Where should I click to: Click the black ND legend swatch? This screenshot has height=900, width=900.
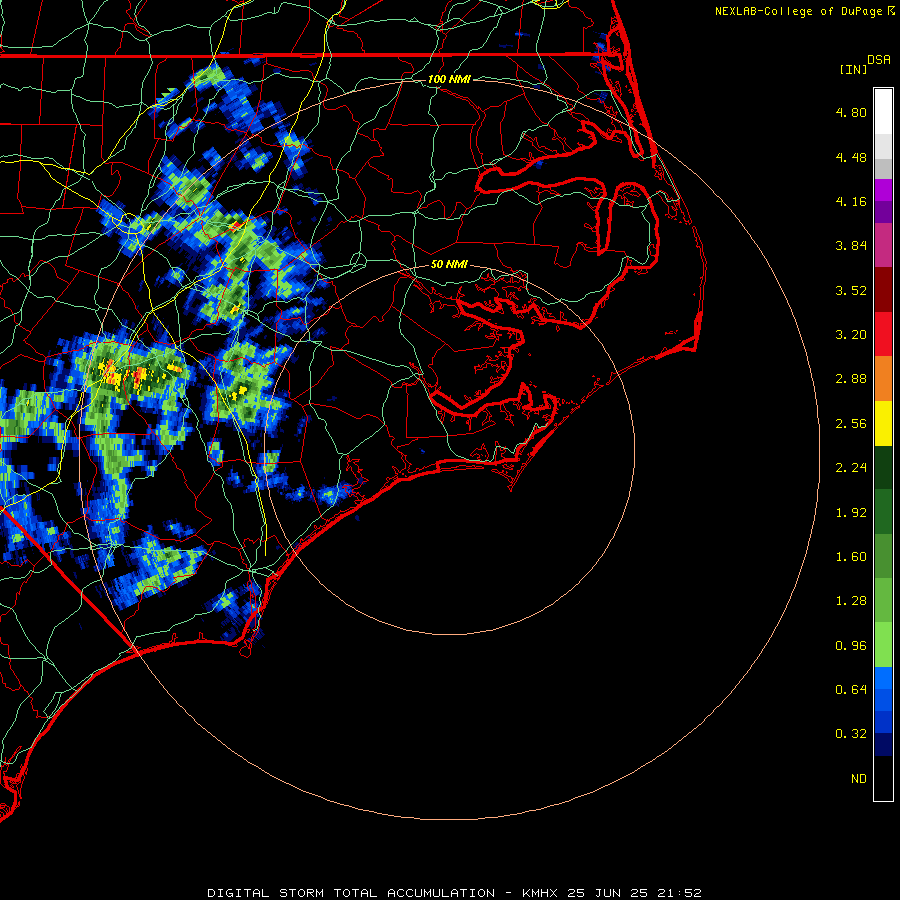(x=883, y=778)
